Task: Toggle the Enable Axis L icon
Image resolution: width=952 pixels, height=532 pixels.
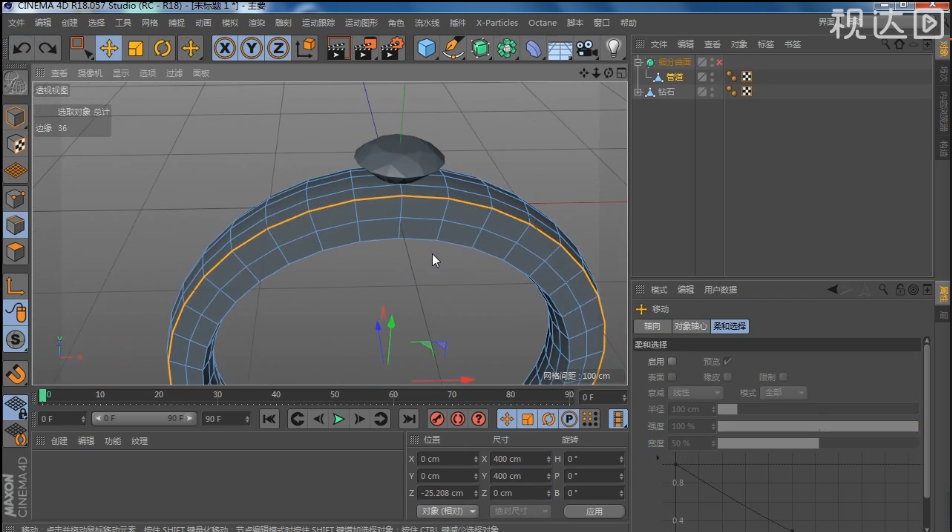Action: 15,285
